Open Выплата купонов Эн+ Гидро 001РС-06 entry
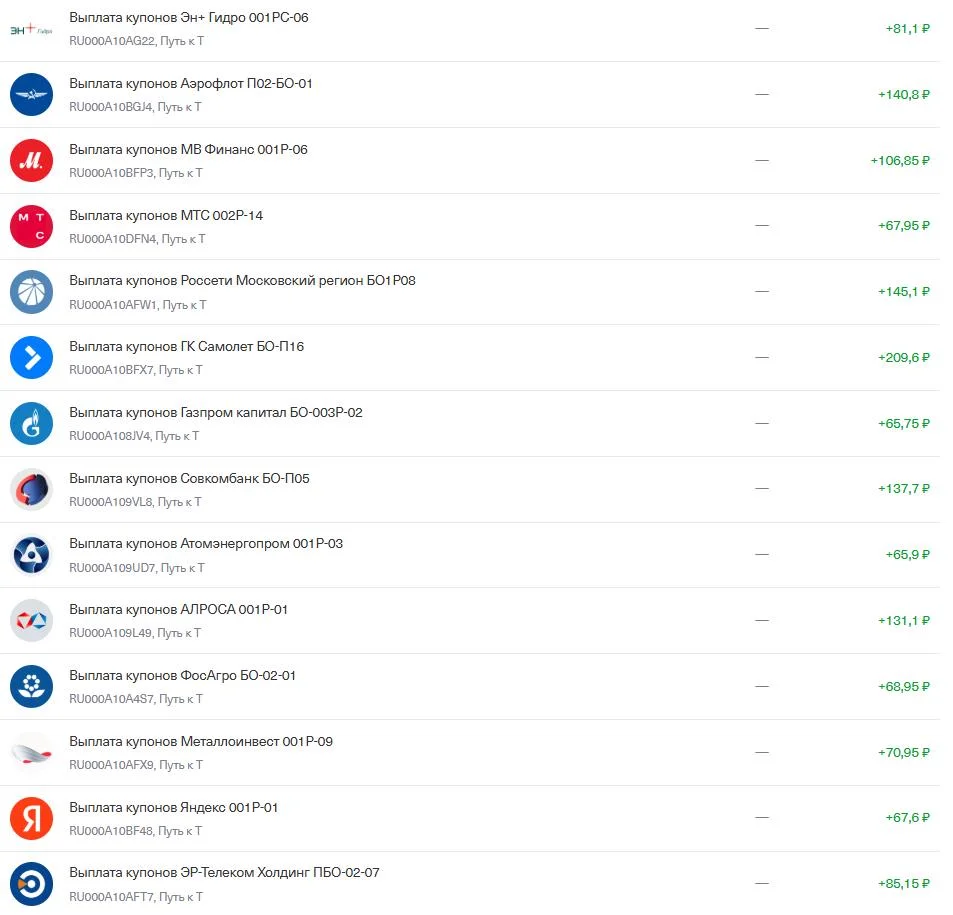The height and width of the screenshot is (915, 953). coord(189,18)
